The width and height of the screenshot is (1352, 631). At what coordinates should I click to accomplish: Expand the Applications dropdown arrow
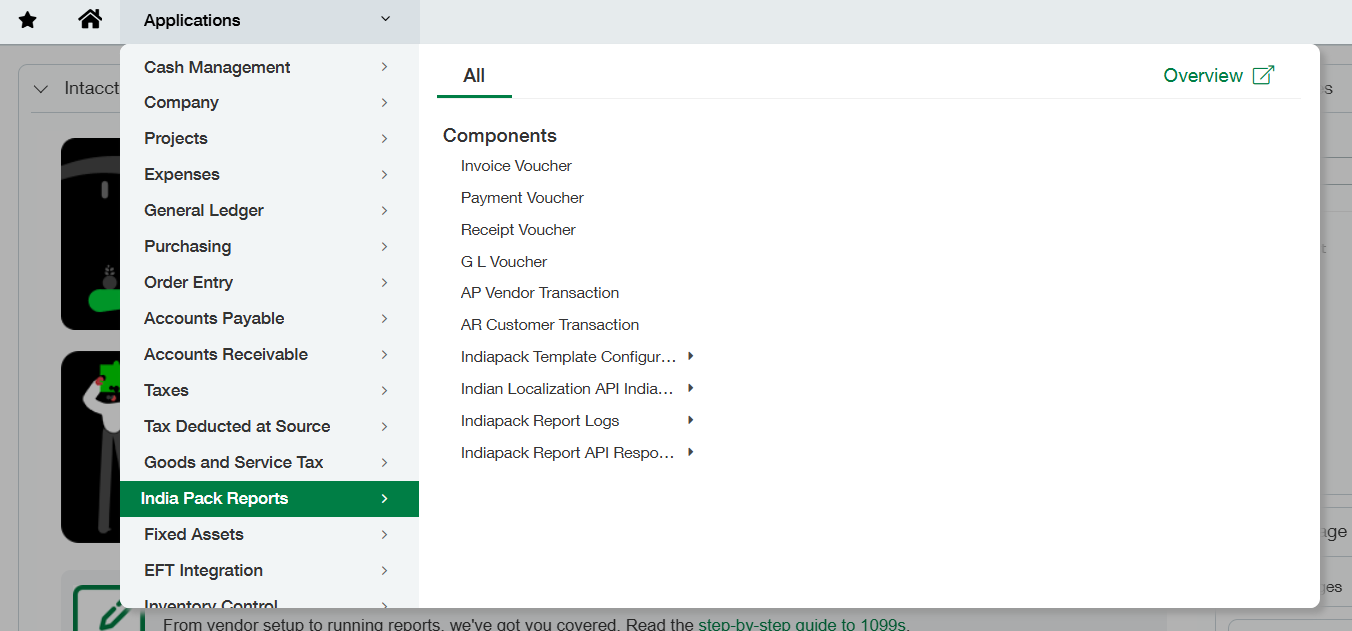point(386,20)
